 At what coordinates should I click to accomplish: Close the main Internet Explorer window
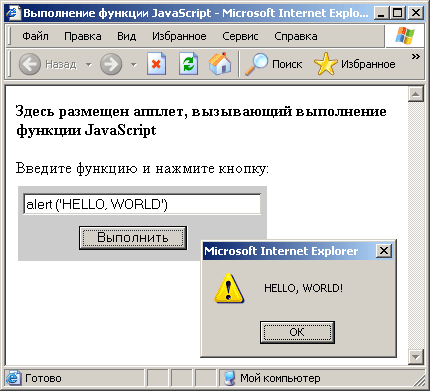[416, 13]
